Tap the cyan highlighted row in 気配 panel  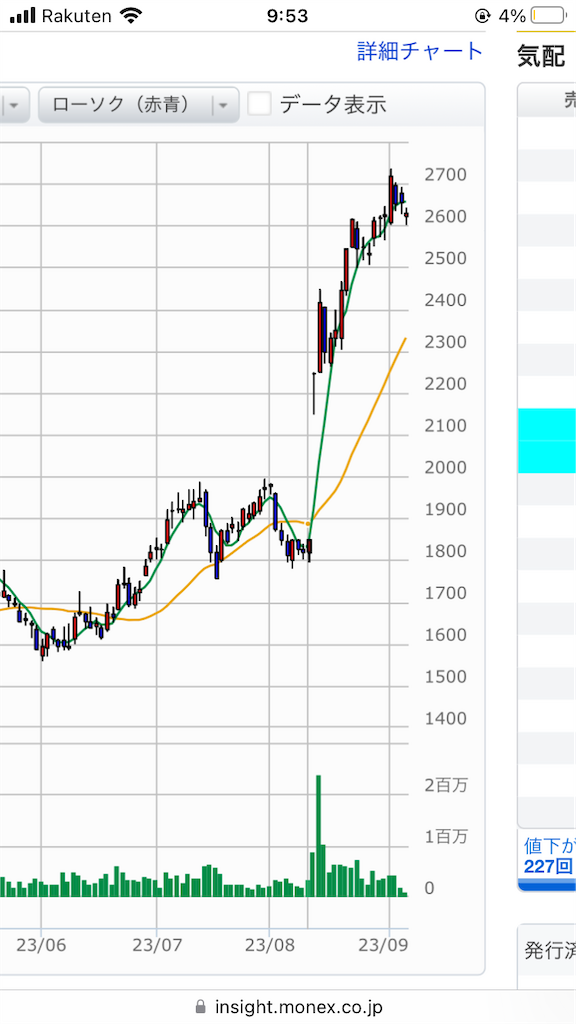547,441
